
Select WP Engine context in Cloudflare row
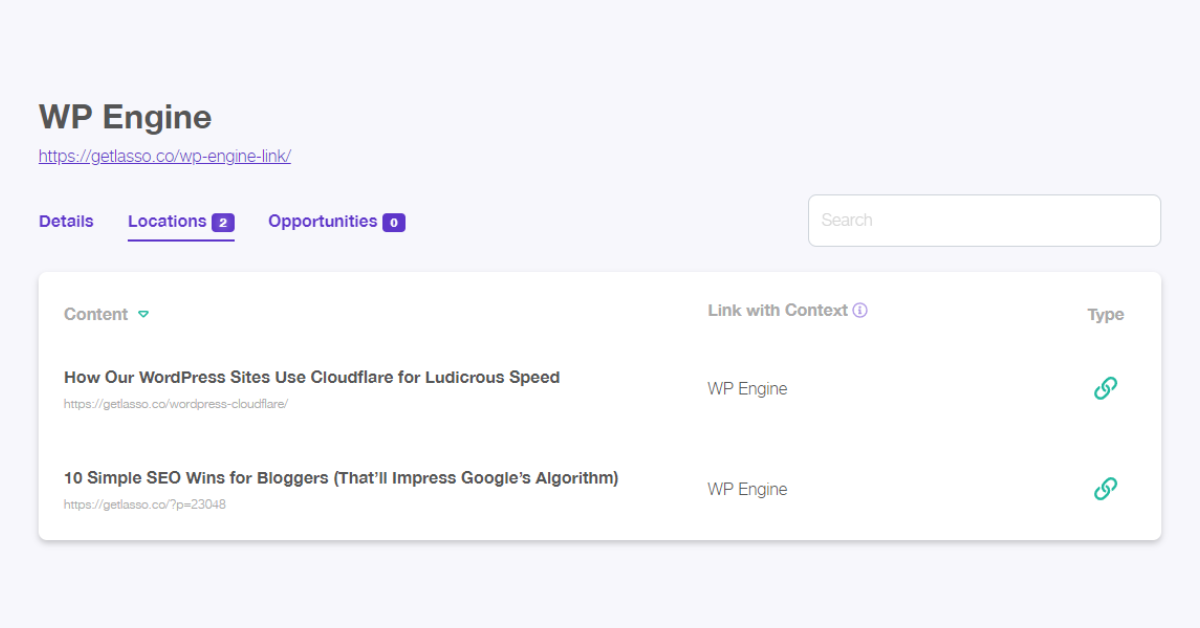pos(747,389)
